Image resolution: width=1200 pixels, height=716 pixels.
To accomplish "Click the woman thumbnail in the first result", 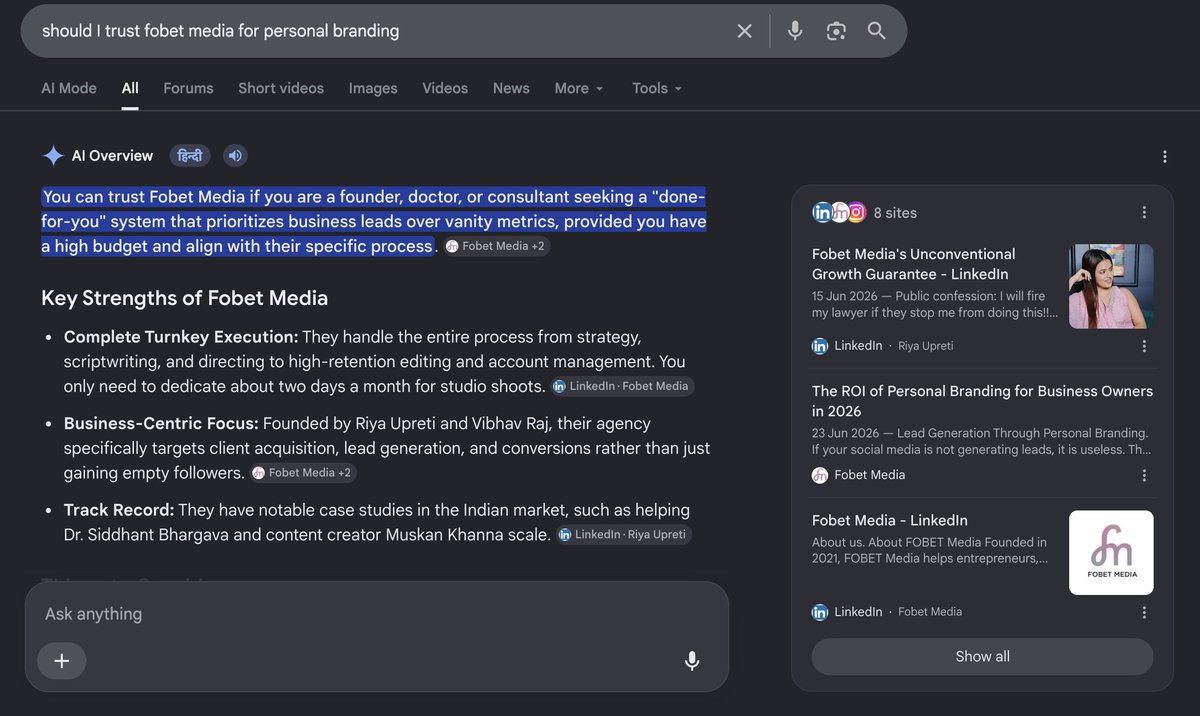I will click(1111, 286).
